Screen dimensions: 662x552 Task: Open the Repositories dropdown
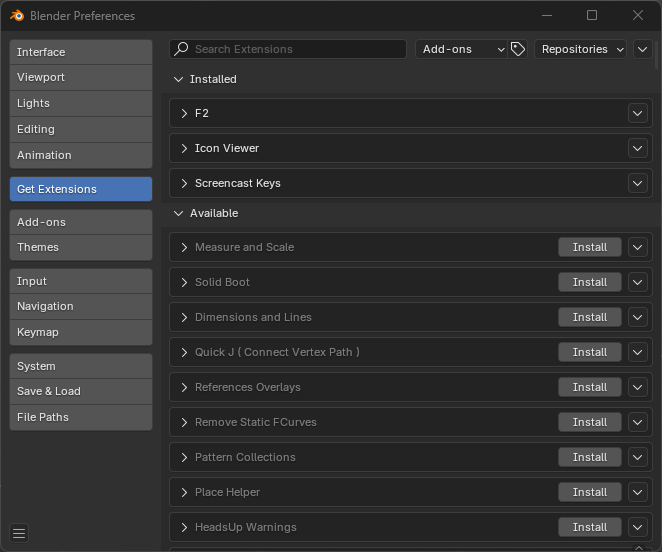point(580,49)
